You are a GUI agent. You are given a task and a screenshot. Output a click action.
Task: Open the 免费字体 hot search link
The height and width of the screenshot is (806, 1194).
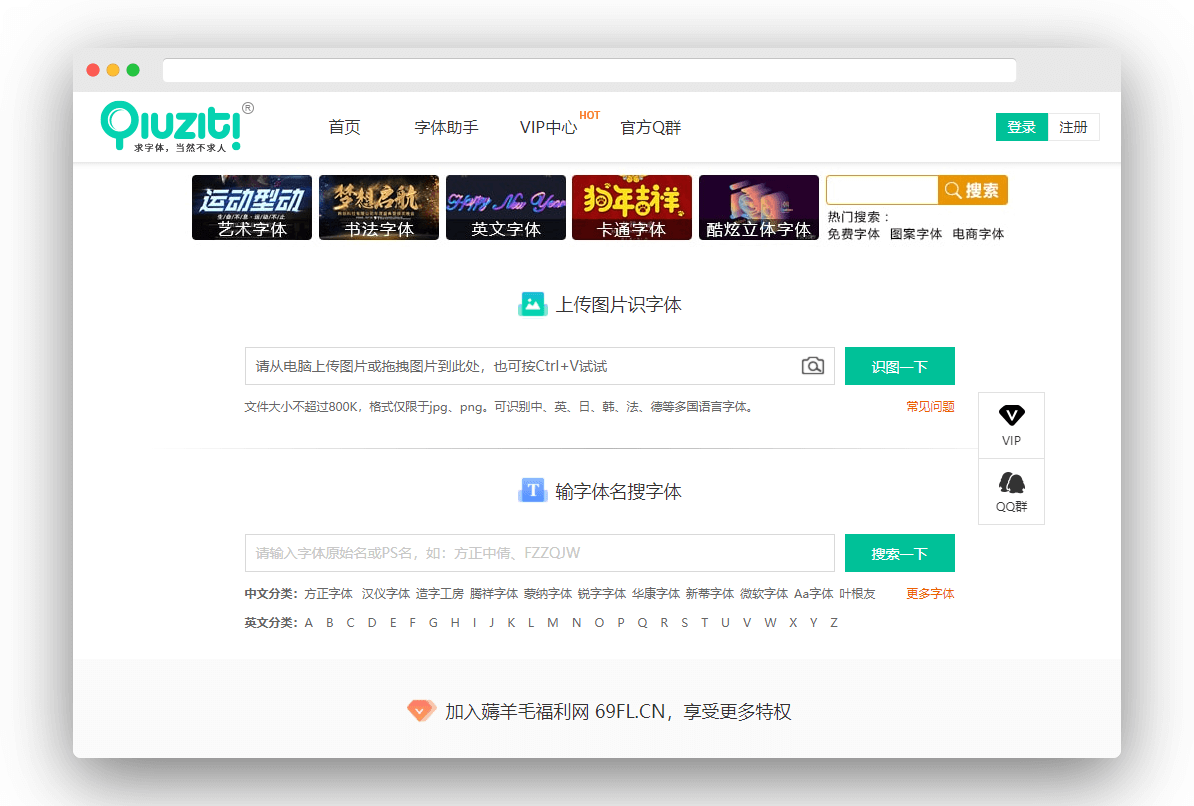(x=854, y=234)
